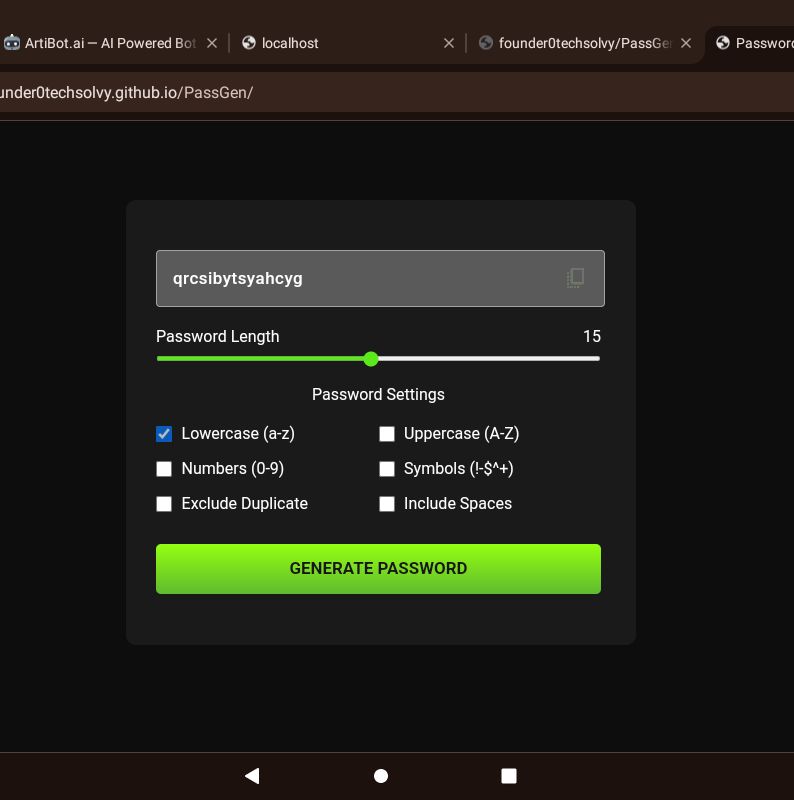The width and height of the screenshot is (794, 800).
Task: Open Android recent apps square button
Action: click(x=508, y=776)
